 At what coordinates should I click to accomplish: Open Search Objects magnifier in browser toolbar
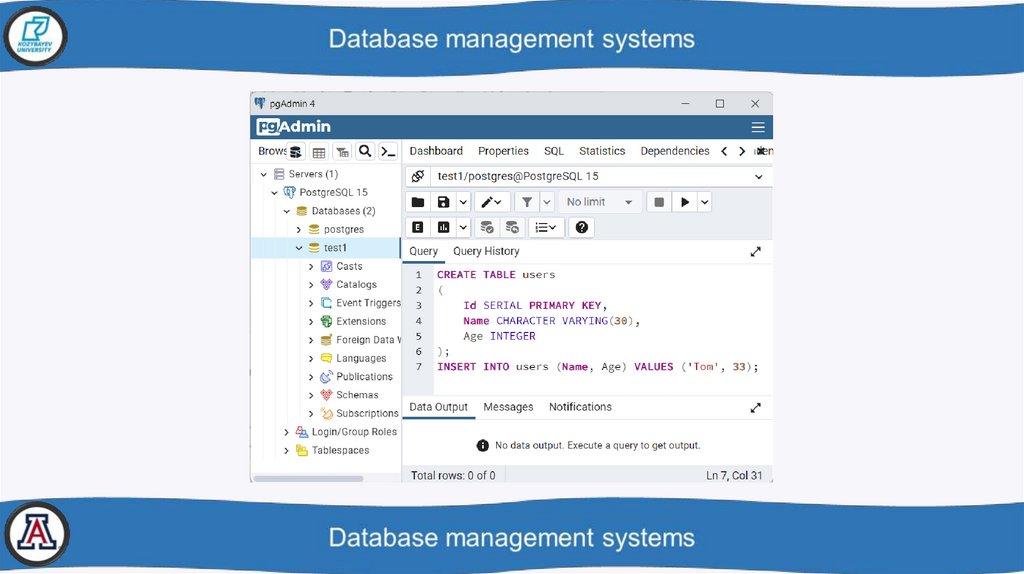tap(365, 152)
